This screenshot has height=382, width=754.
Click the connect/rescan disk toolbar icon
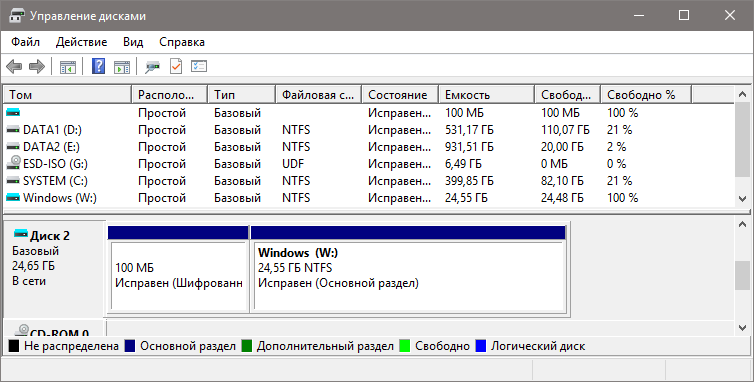tap(152, 66)
